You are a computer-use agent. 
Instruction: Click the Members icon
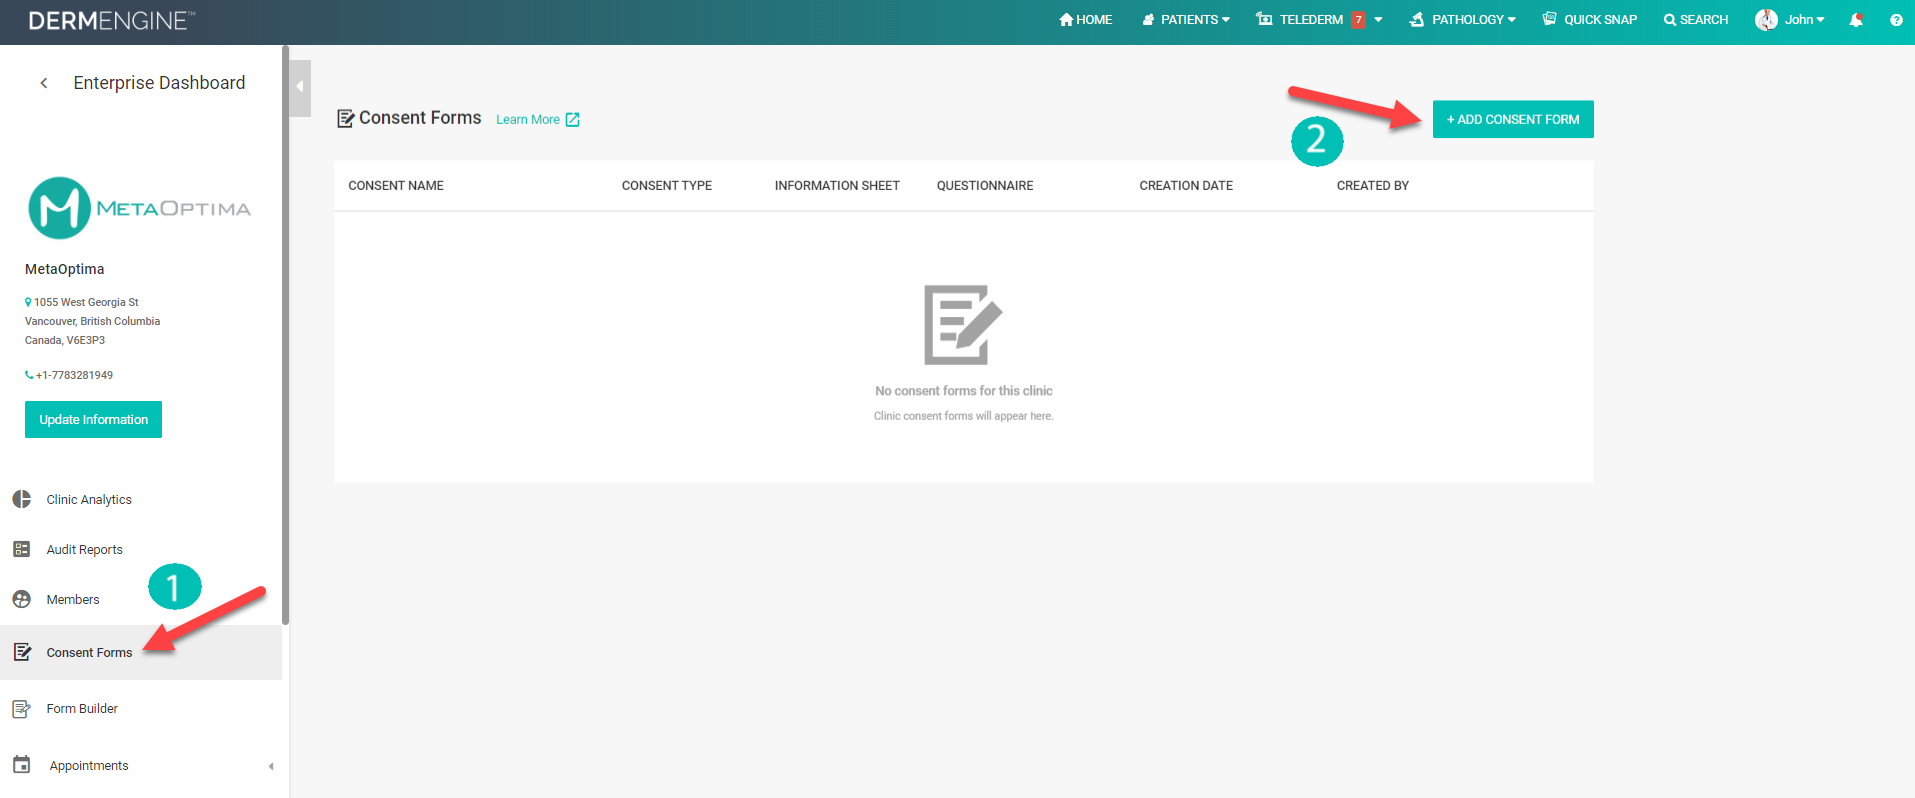(x=22, y=599)
